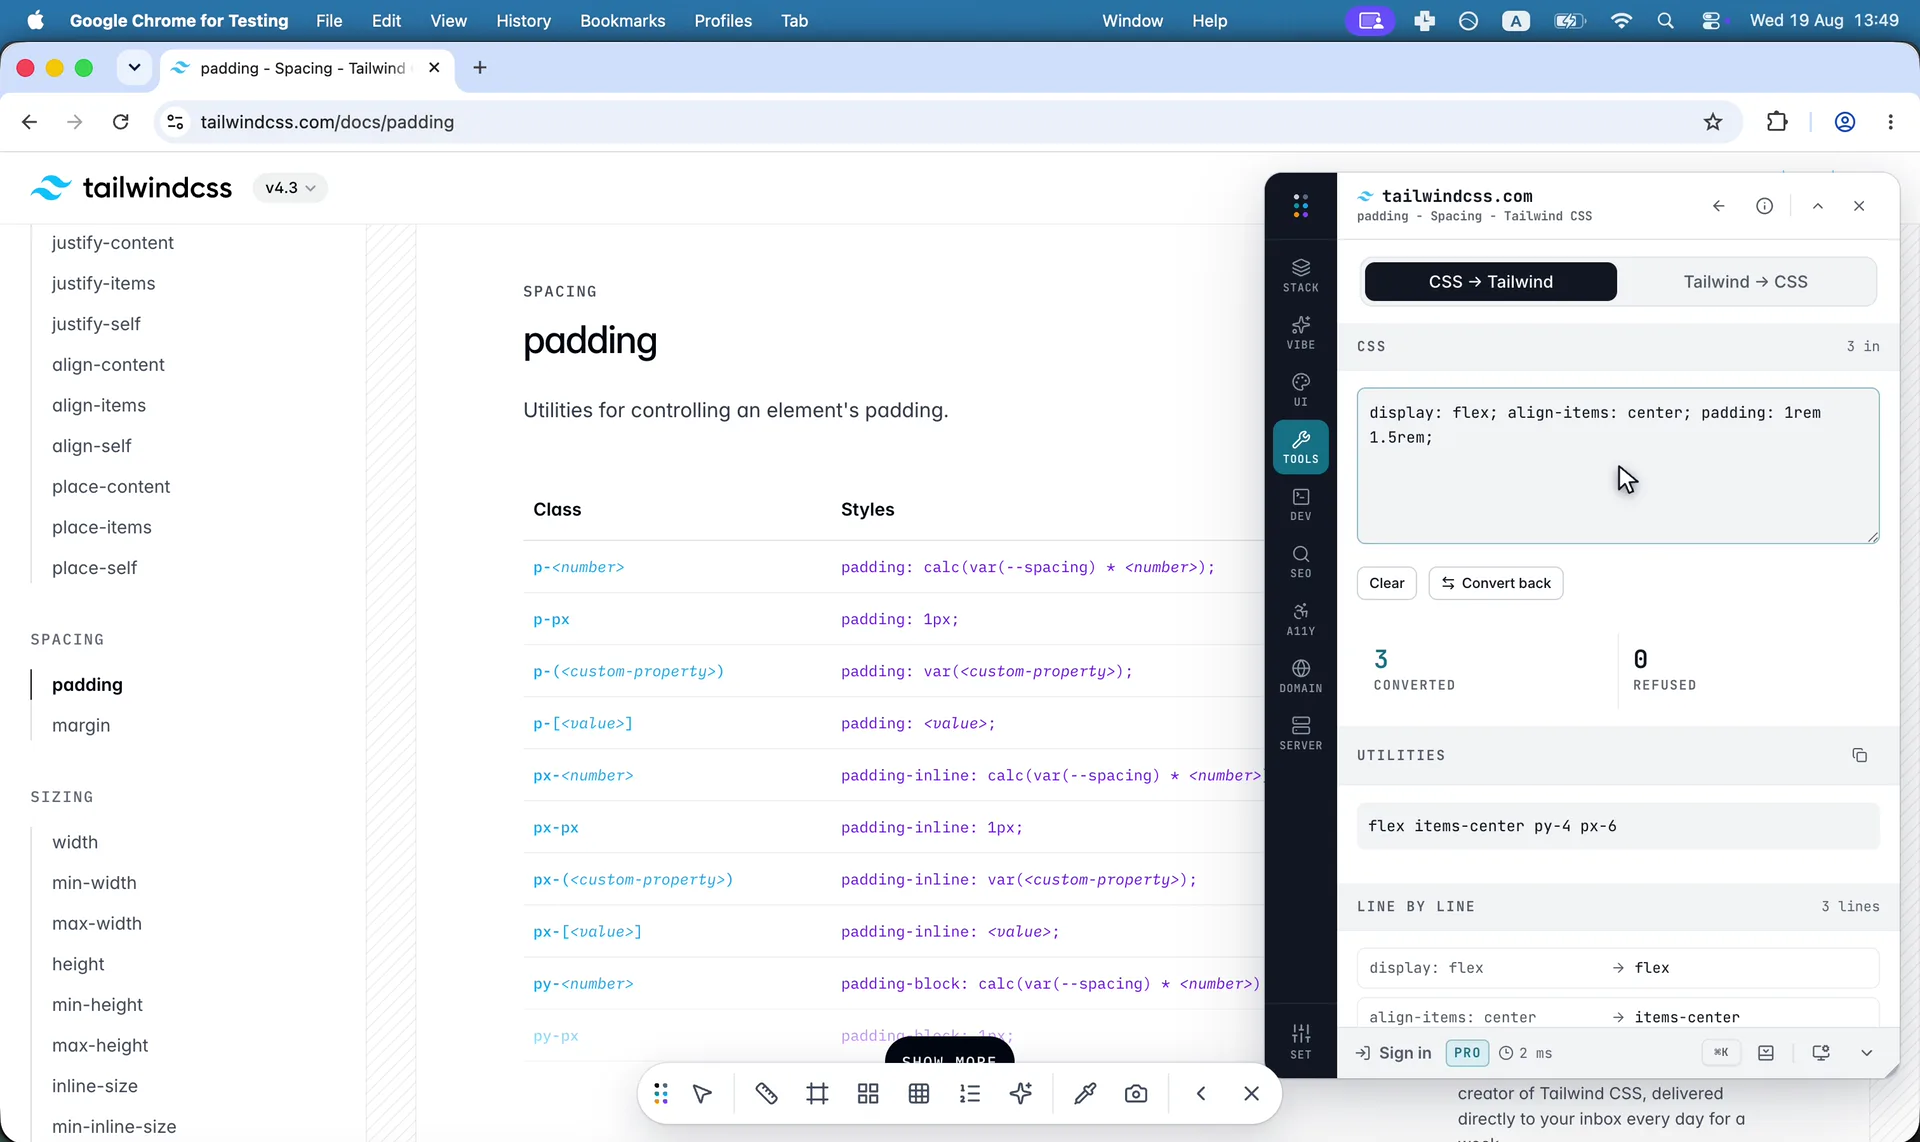Select the pointer inspect tool in floating toolbar

(703, 1094)
